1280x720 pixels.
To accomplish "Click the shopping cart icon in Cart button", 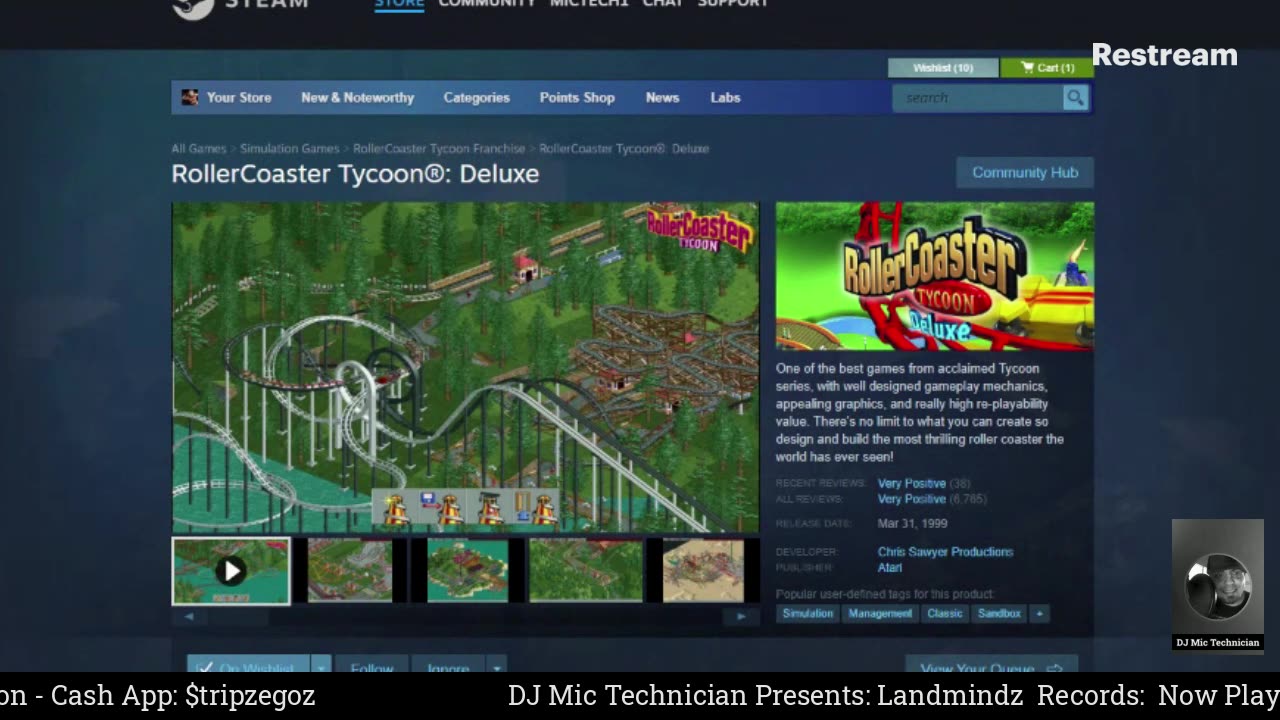I will 1028,68.
